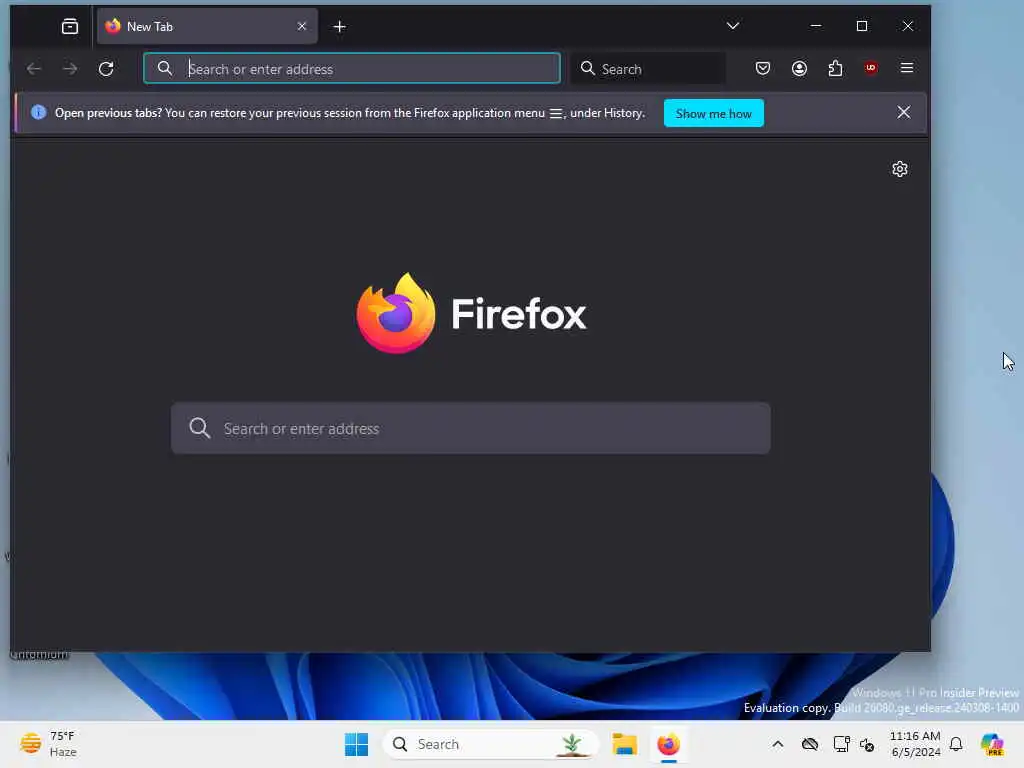Launch Copilot preview from taskbar
The width and height of the screenshot is (1024, 768).
point(992,744)
